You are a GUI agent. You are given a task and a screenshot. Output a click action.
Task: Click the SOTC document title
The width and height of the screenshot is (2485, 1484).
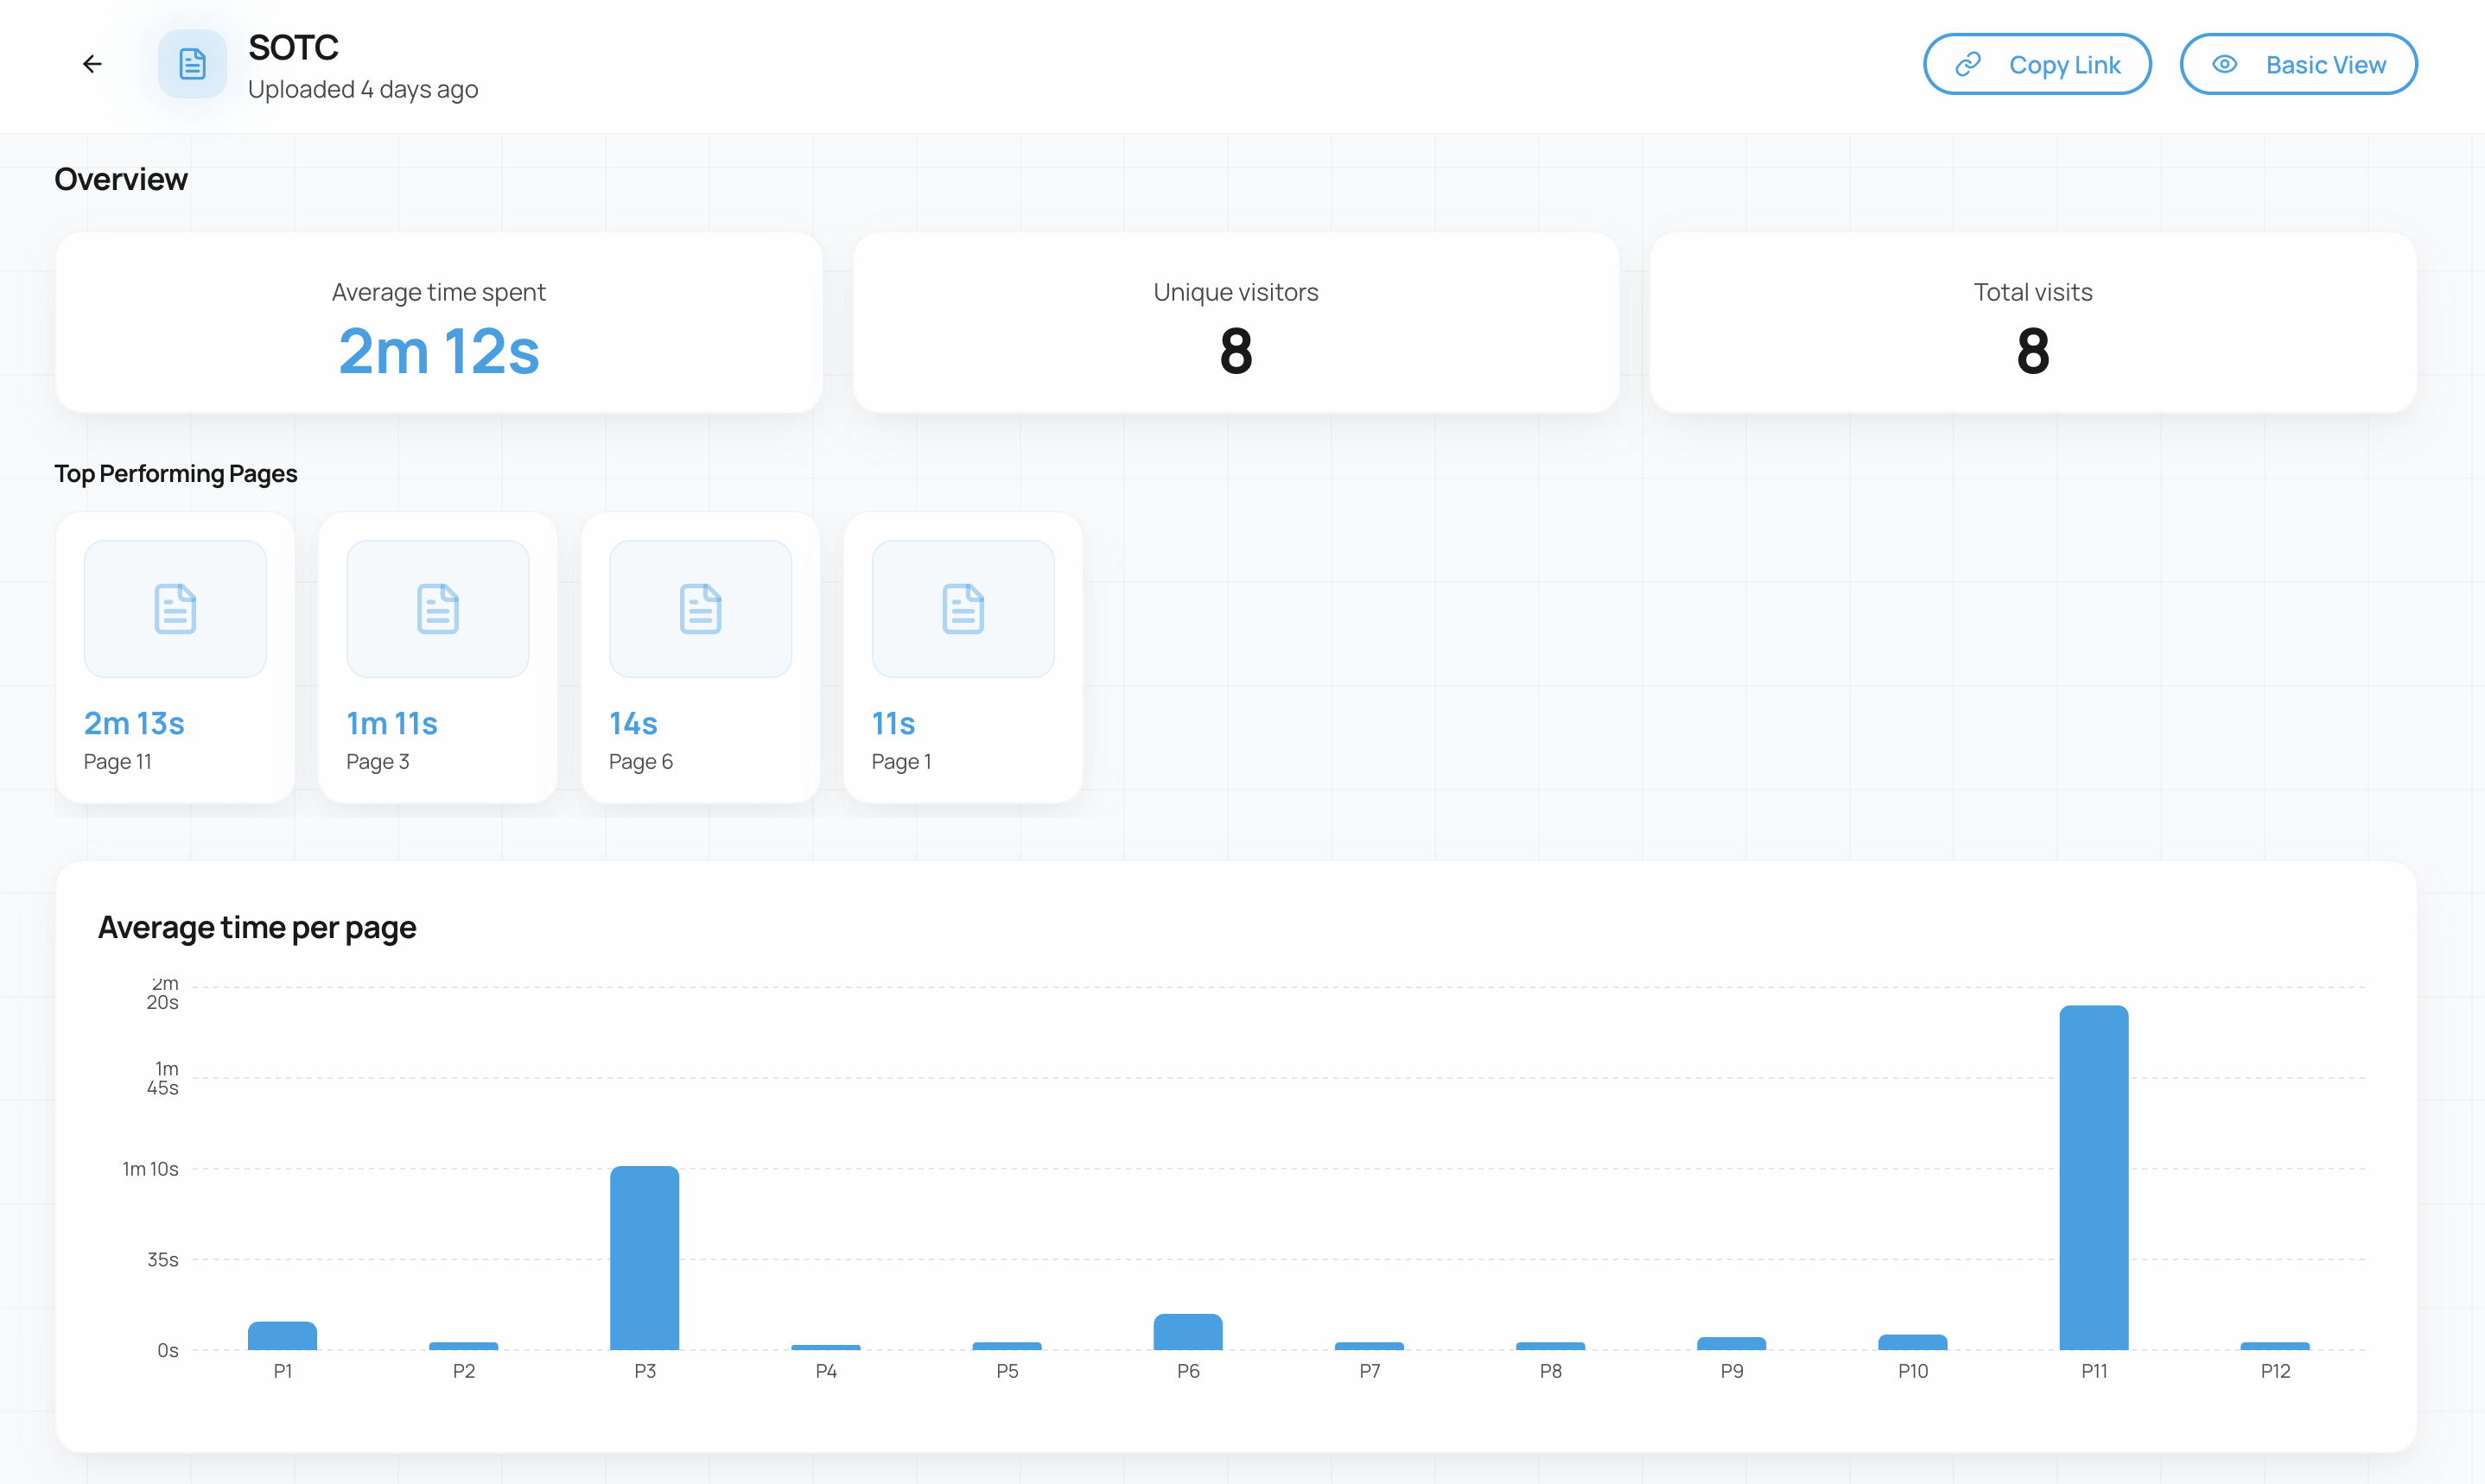293,46
